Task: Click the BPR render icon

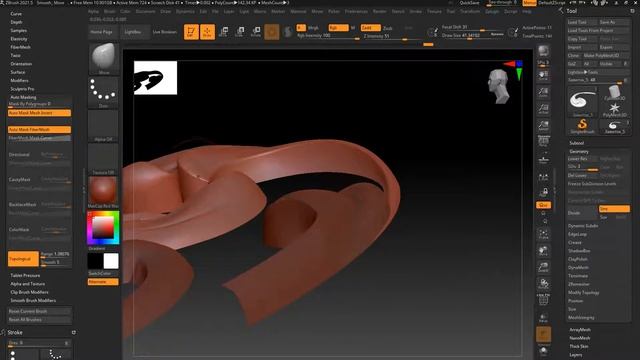Action: click(x=543, y=51)
